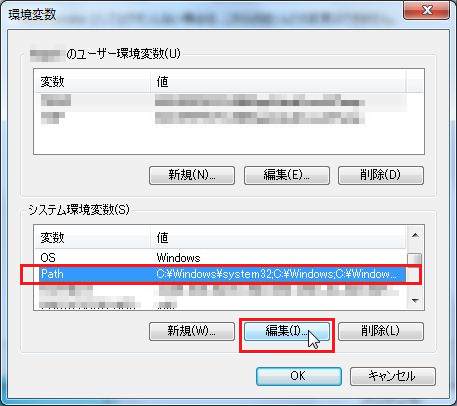
Task: Click the 新規(N)... button for user variables
Action: (192, 175)
